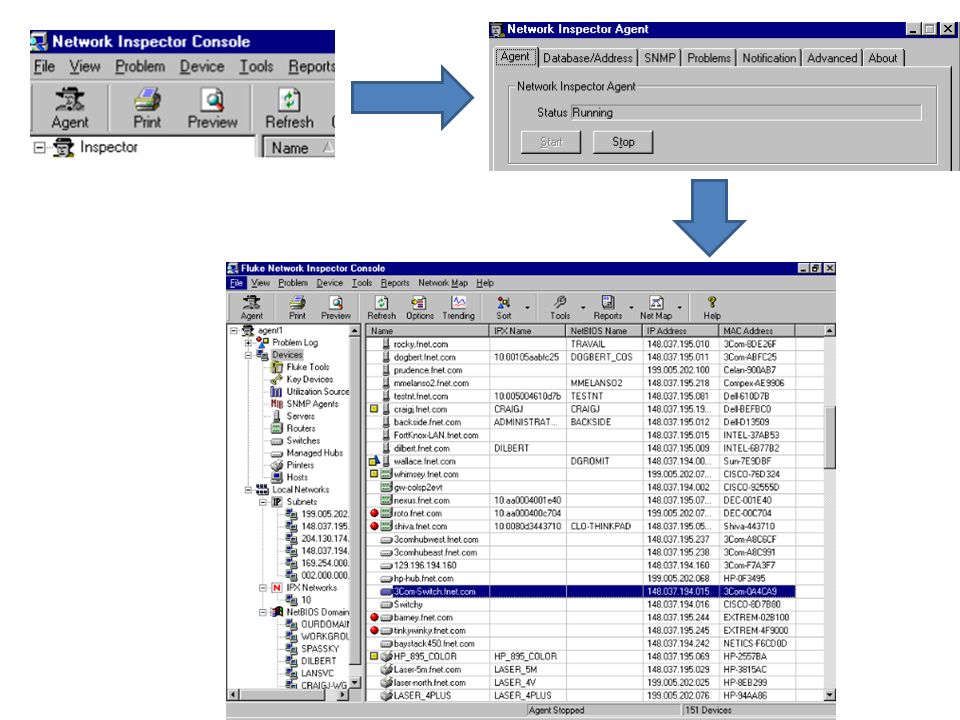Click Net Map icon in Fluke toolbar

pos(656,308)
